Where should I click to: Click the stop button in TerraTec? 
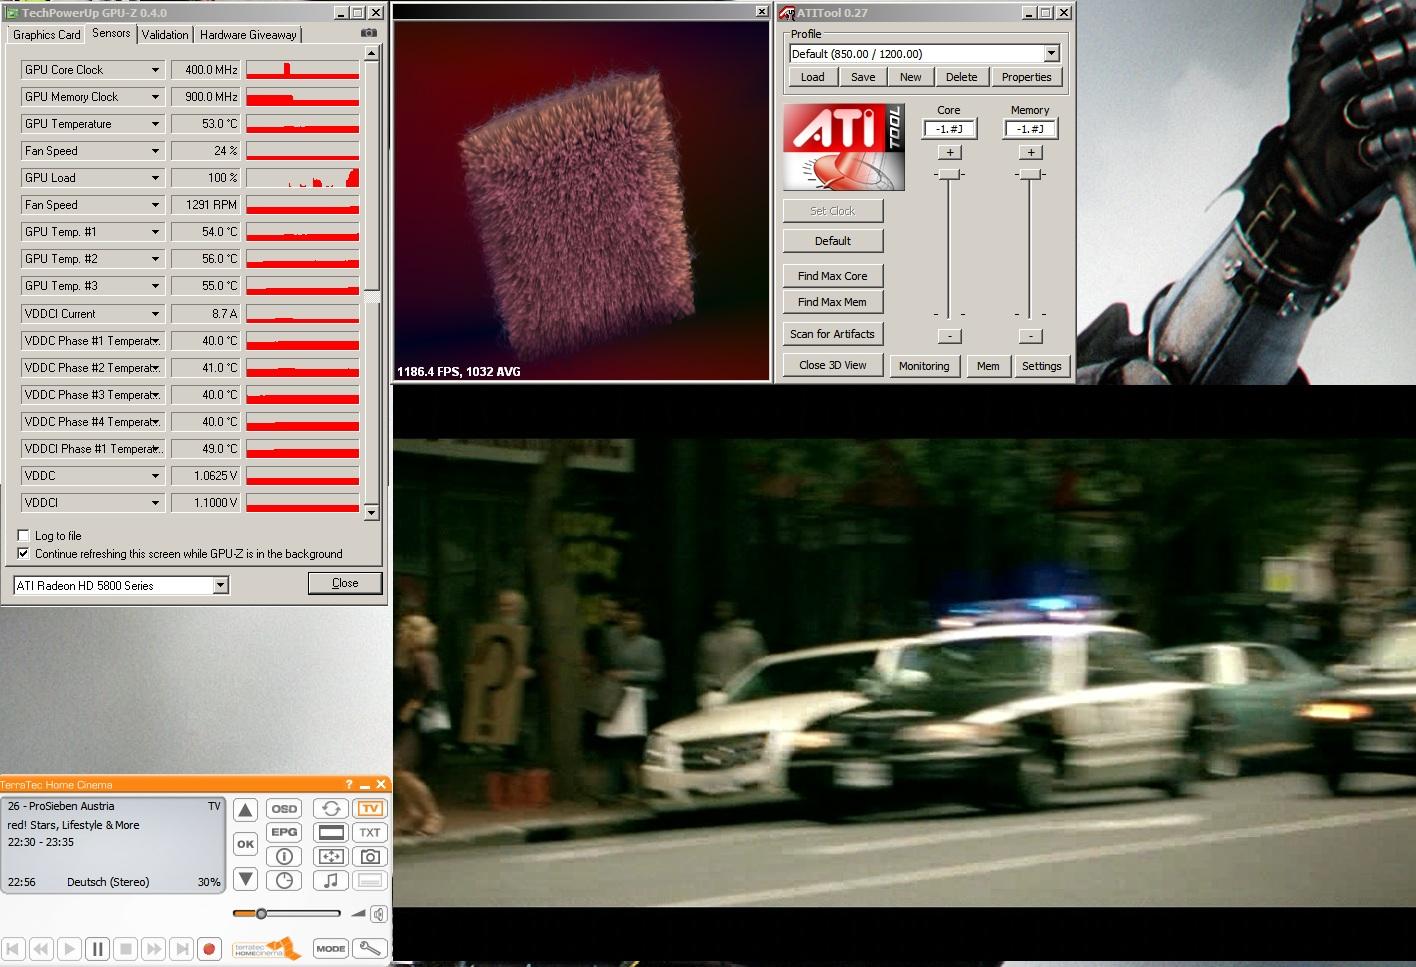[125, 948]
